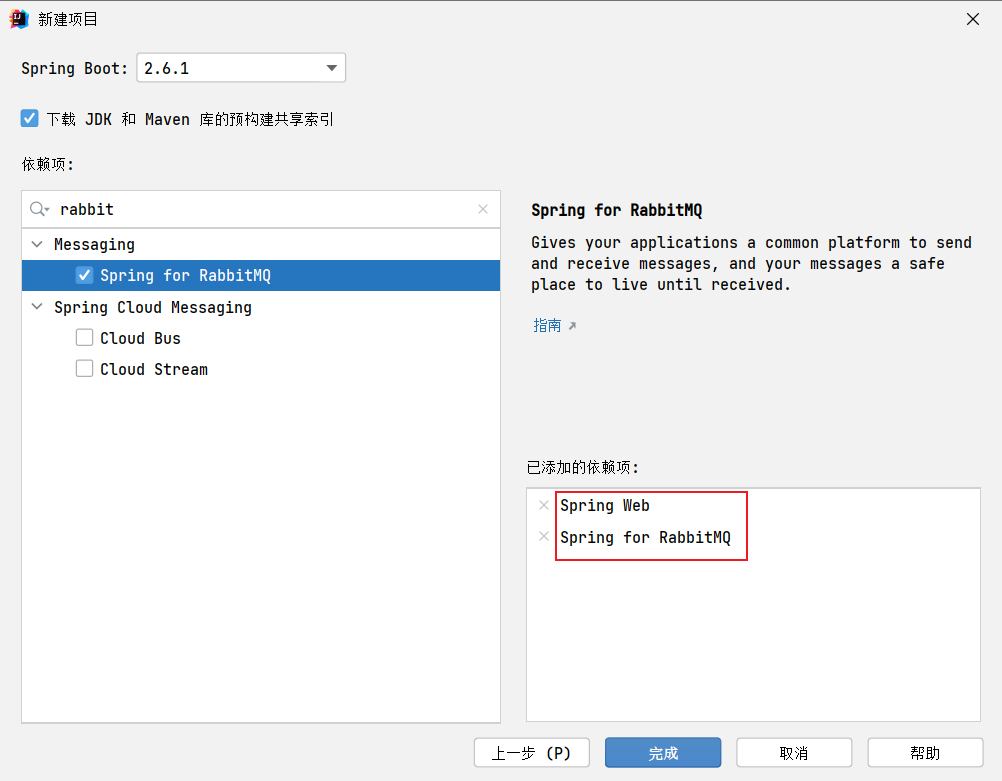
Task: Click the Spring for RabbitMQ description heading
Action: (616, 210)
